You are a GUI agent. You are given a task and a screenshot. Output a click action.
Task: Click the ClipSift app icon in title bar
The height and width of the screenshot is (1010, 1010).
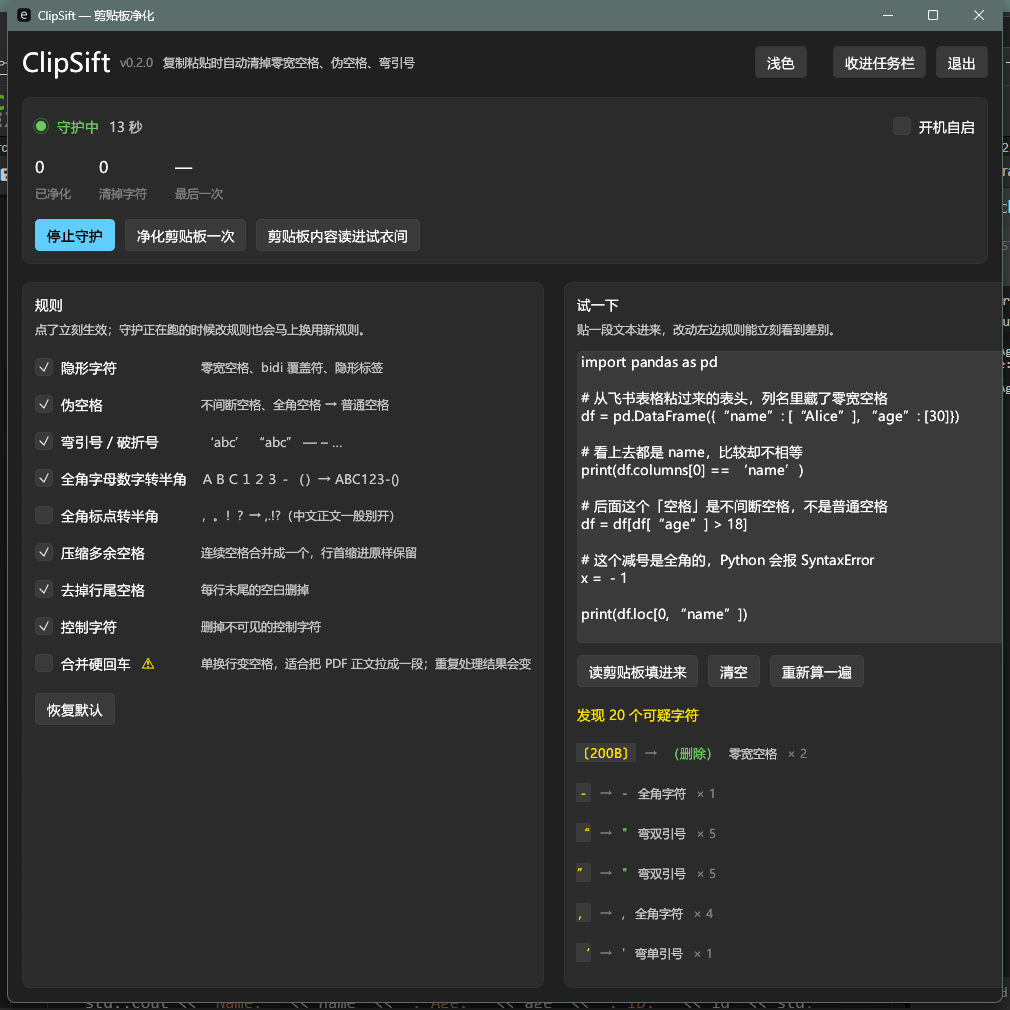(x=24, y=15)
